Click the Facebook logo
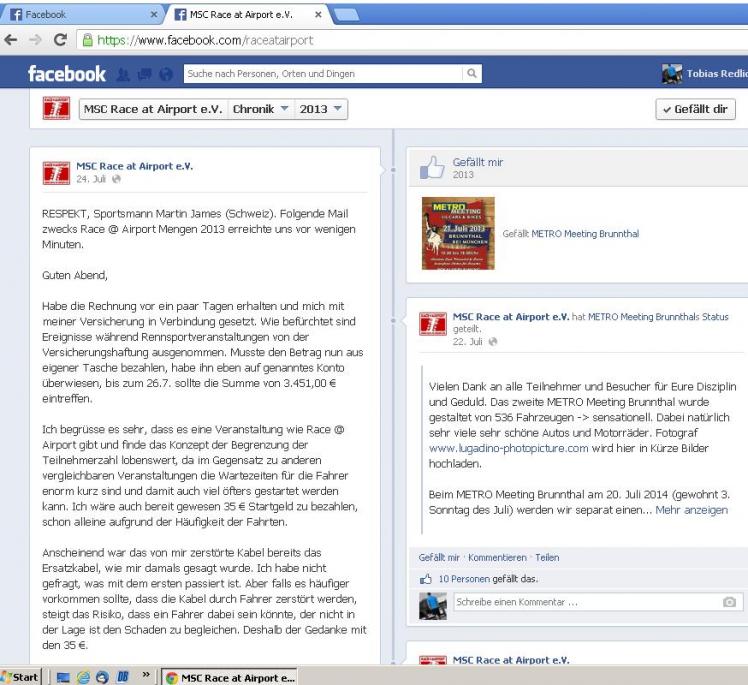The image size is (748, 685). pyautogui.click(x=67, y=74)
